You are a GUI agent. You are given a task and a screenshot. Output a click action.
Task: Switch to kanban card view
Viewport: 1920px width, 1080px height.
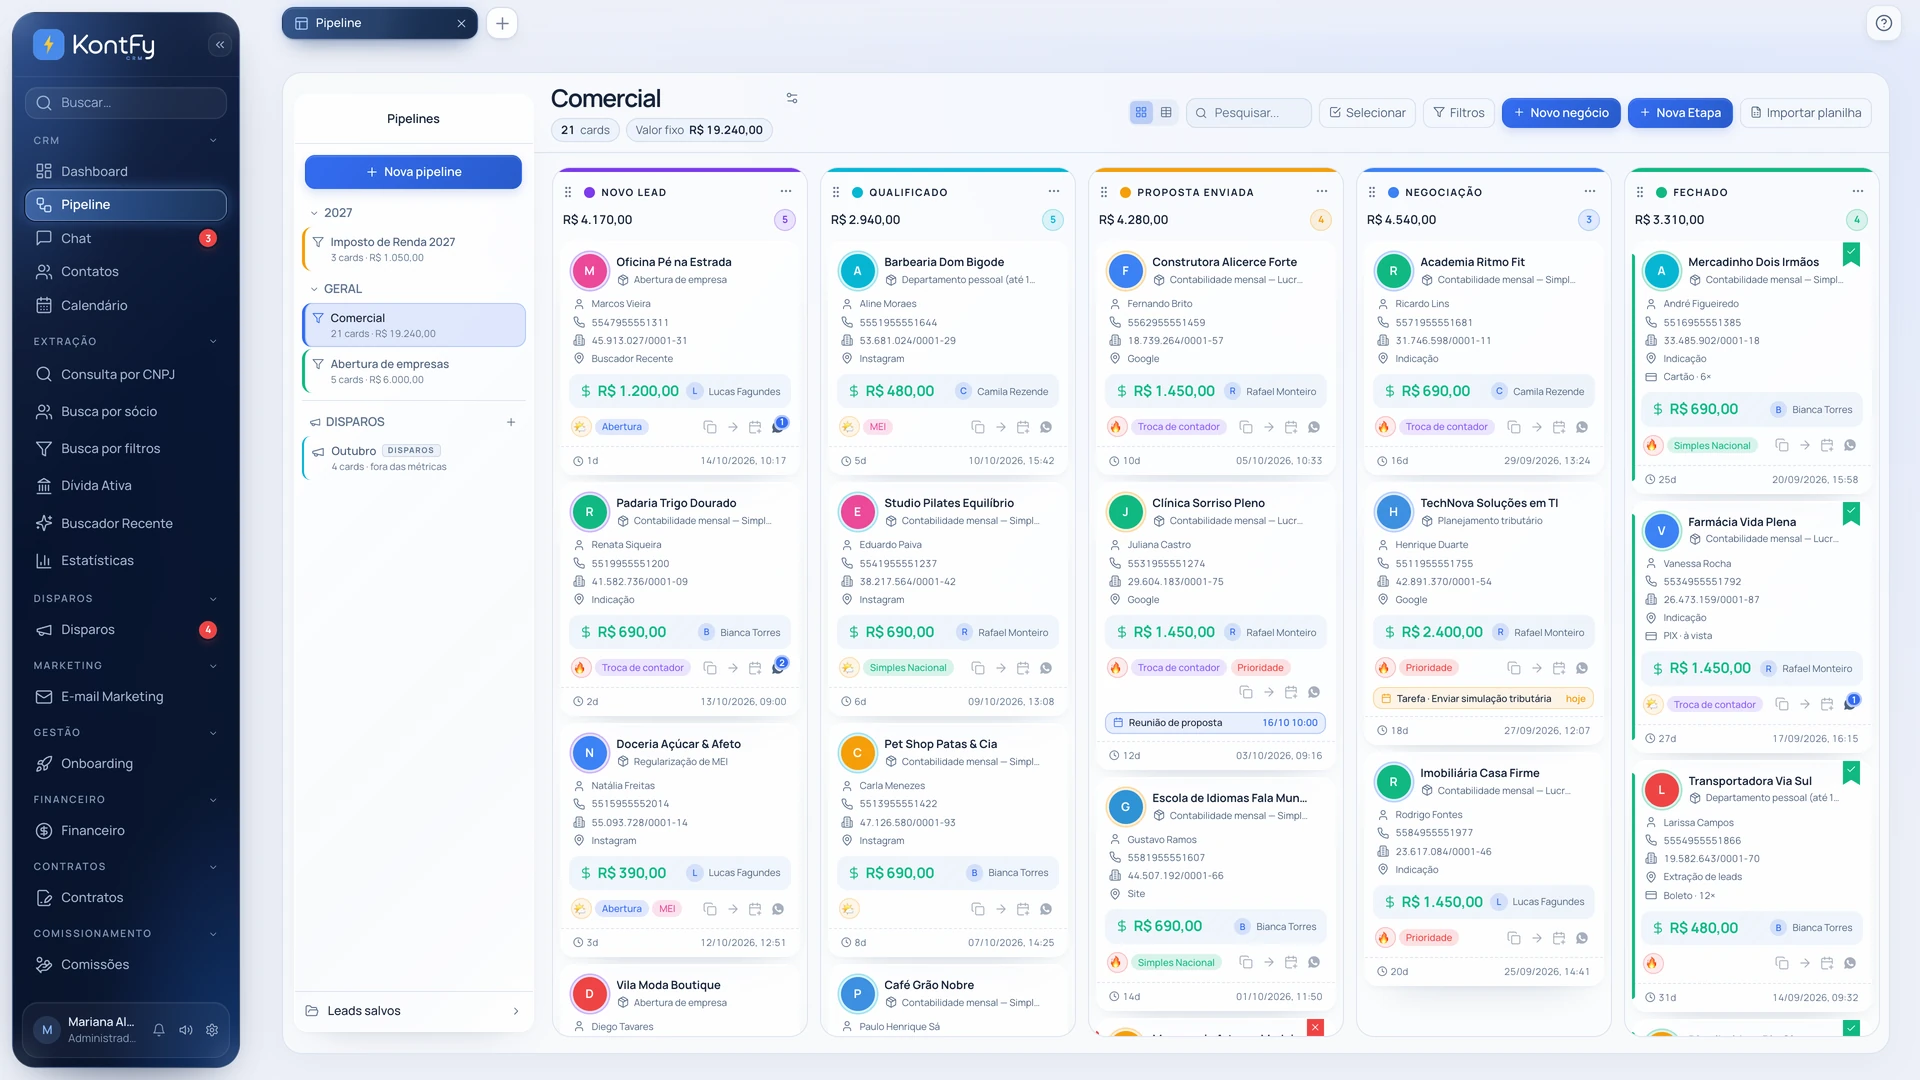click(1141, 113)
